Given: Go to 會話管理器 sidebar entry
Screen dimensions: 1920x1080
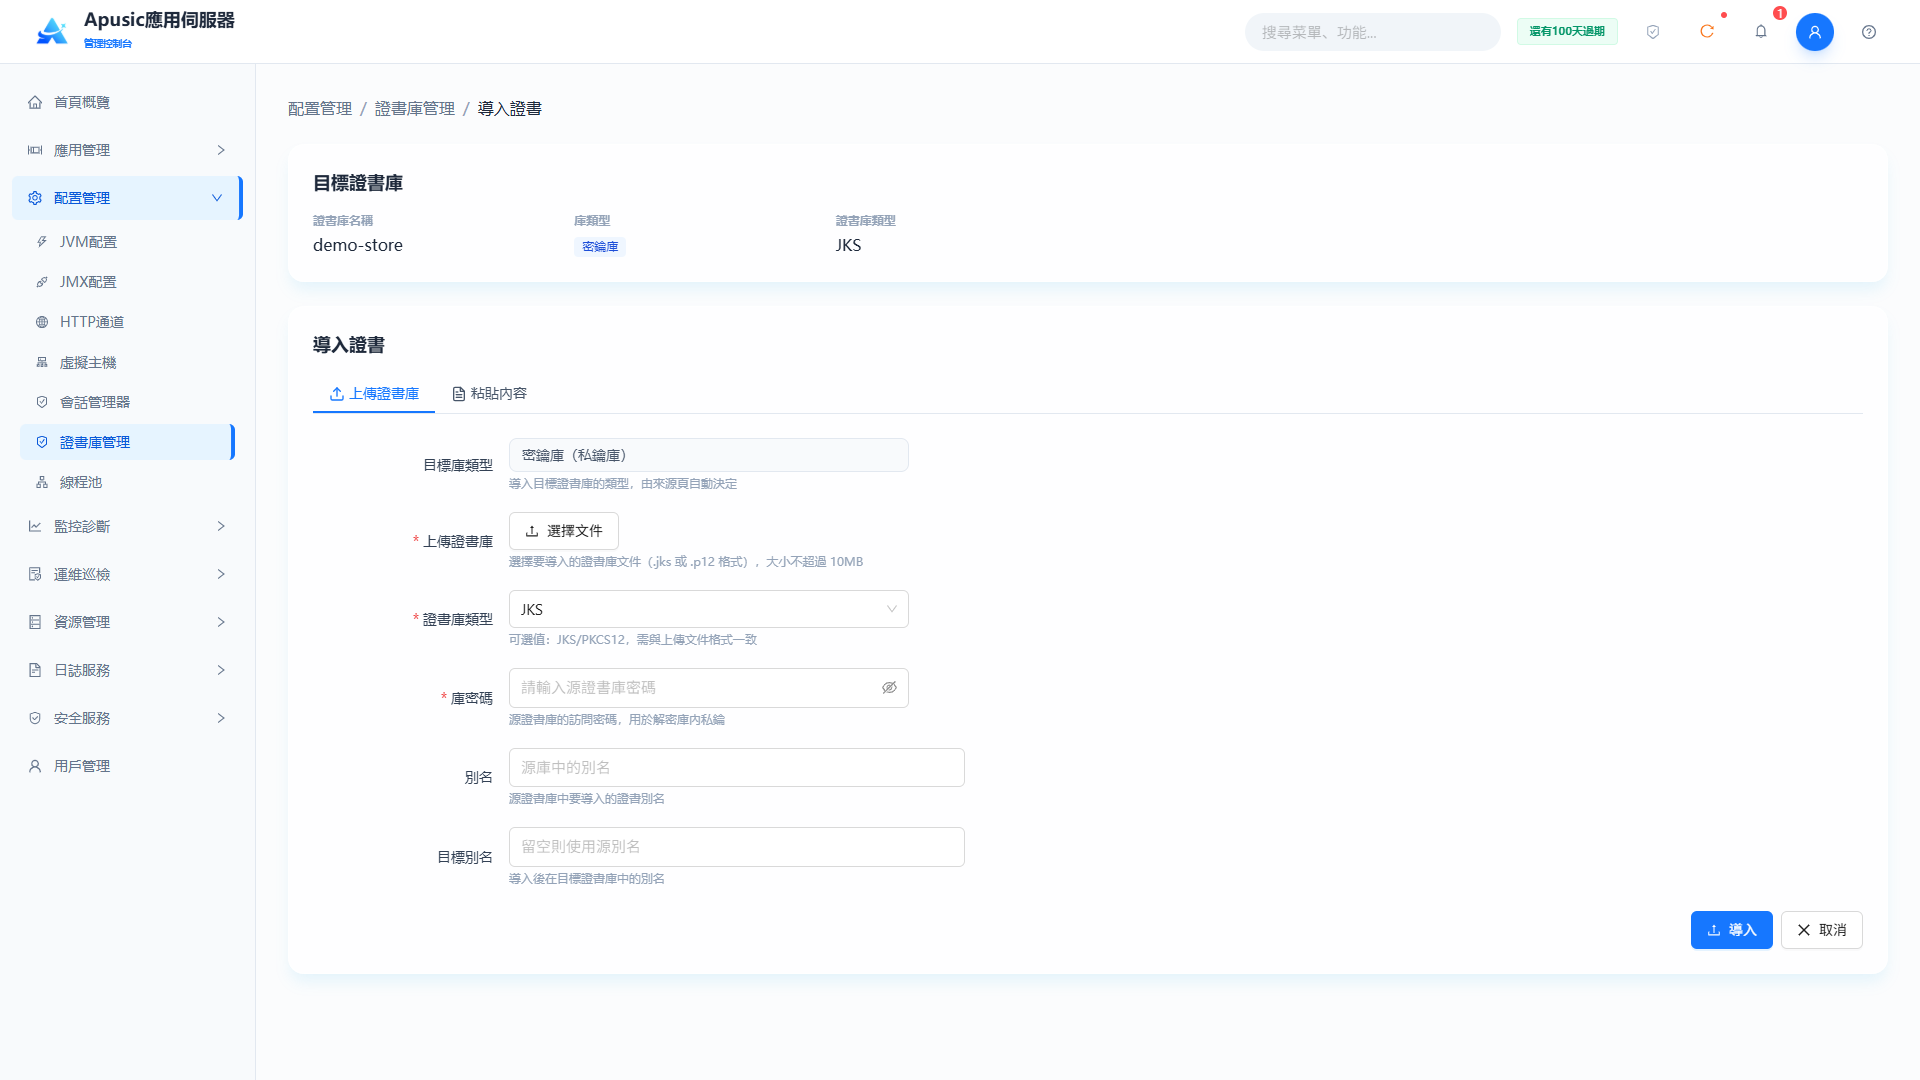Looking at the screenshot, I should click(128, 402).
